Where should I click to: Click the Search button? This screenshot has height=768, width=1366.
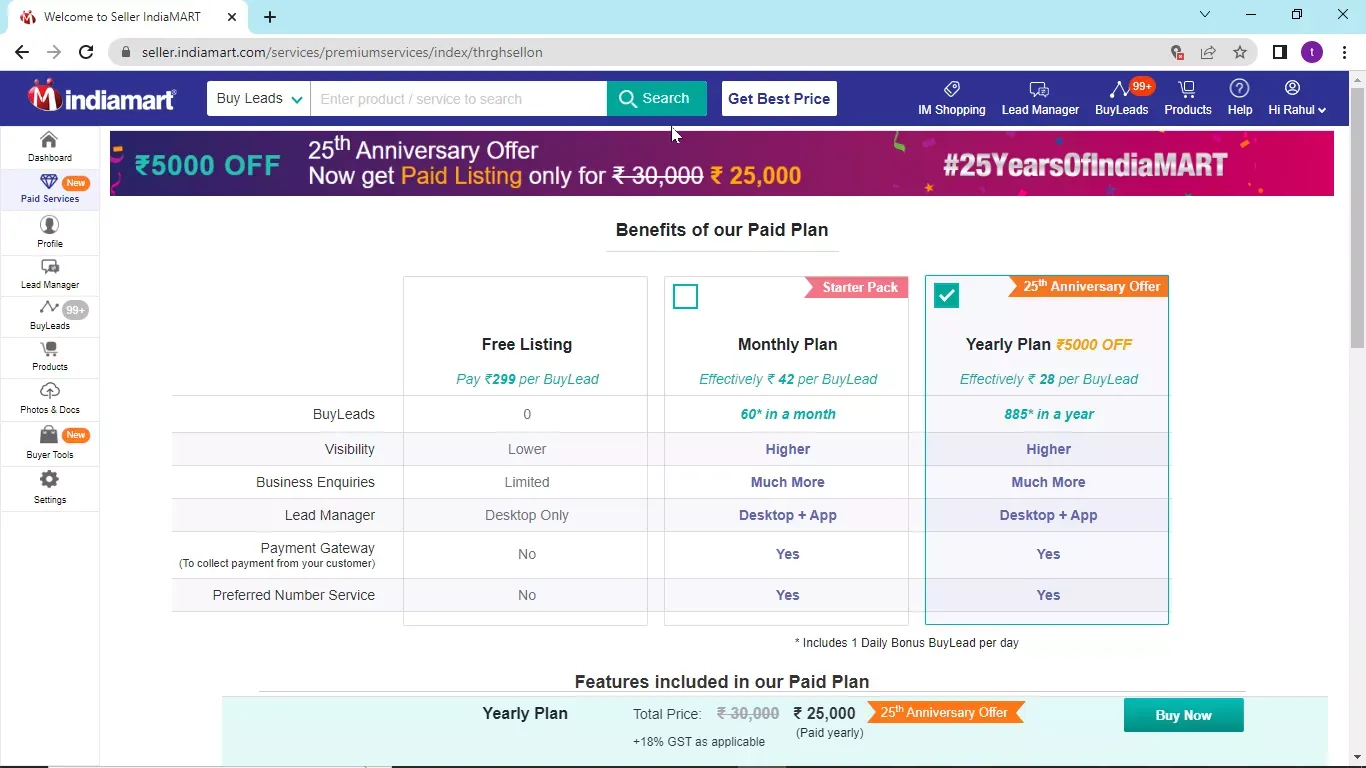[x=656, y=98]
